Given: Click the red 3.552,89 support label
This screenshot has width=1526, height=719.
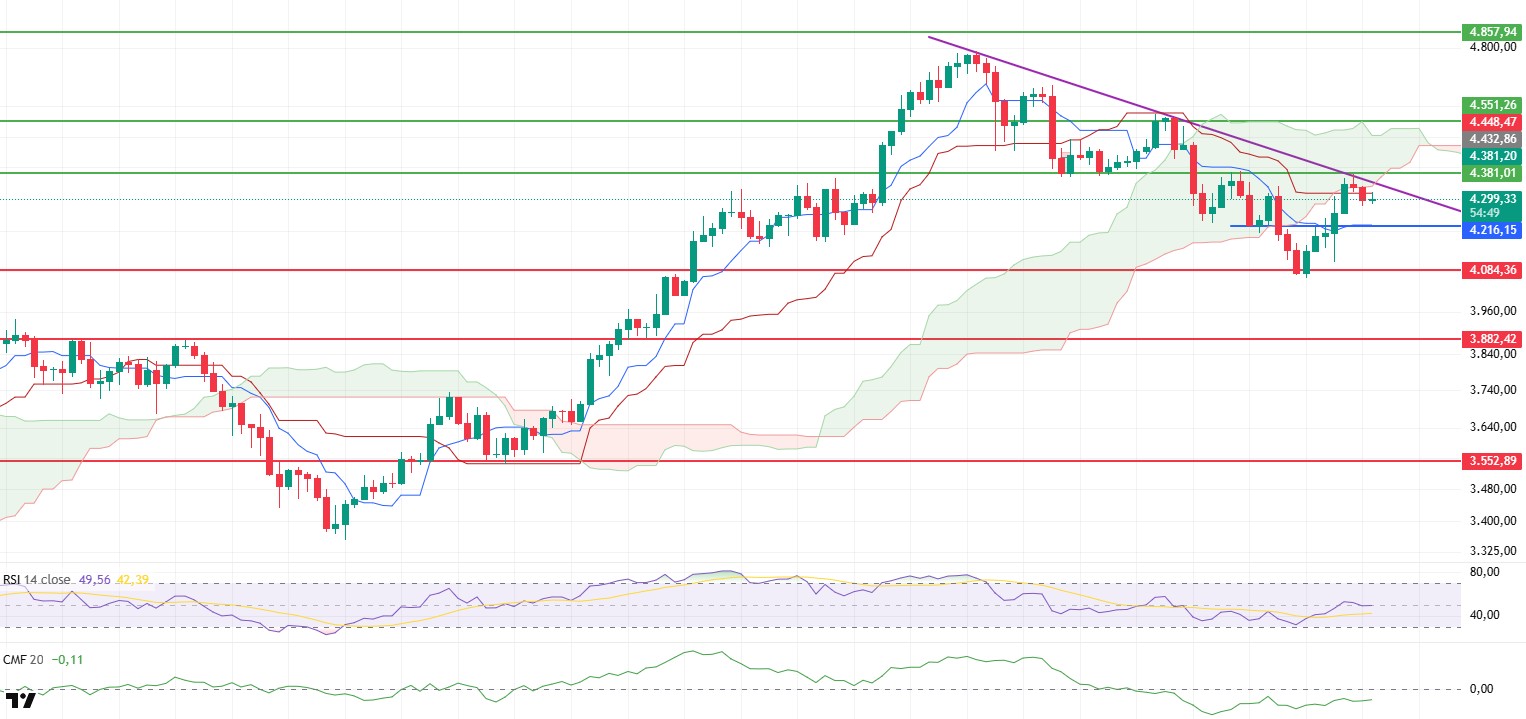Looking at the screenshot, I should (x=1490, y=461).
